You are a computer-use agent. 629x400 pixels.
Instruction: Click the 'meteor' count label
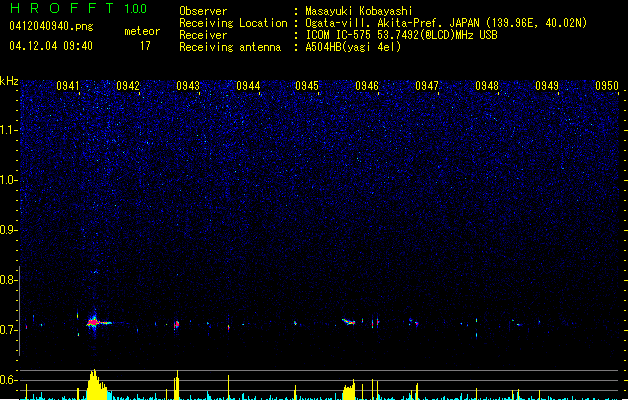(142, 31)
